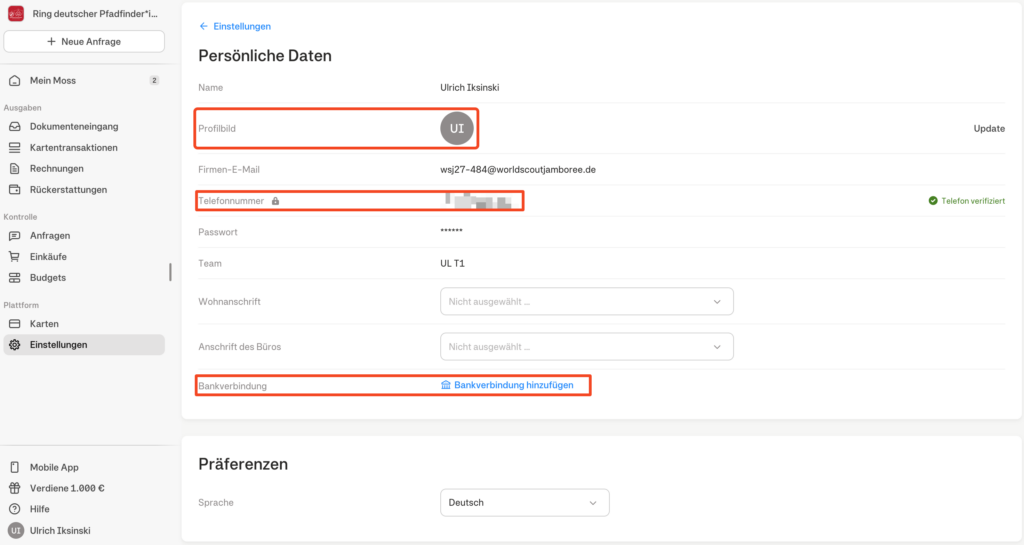Click the Hilfe question mark icon

tap(15, 509)
